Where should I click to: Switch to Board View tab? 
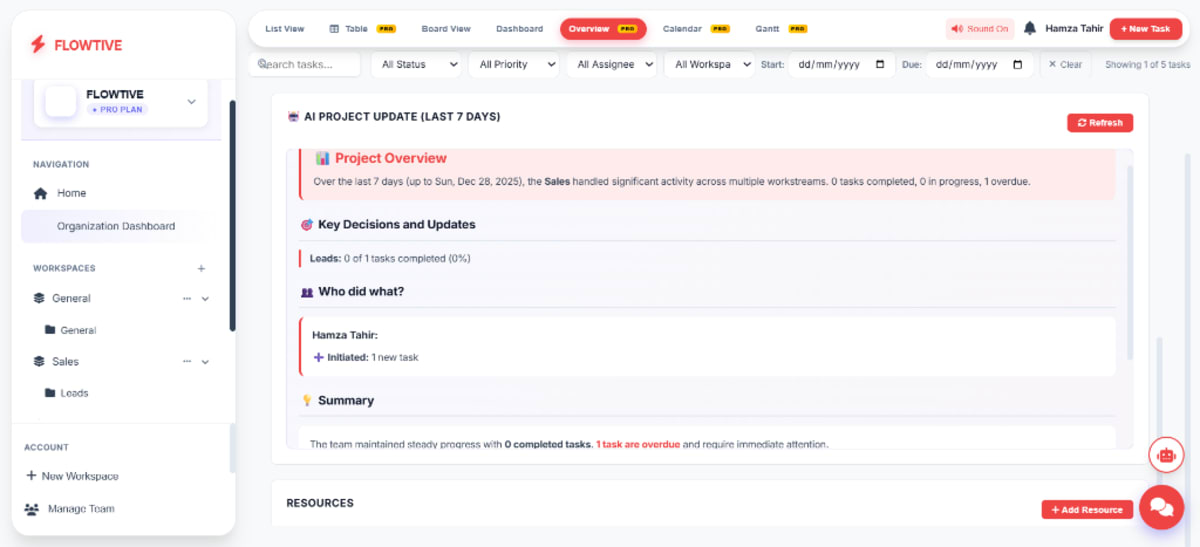446,29
